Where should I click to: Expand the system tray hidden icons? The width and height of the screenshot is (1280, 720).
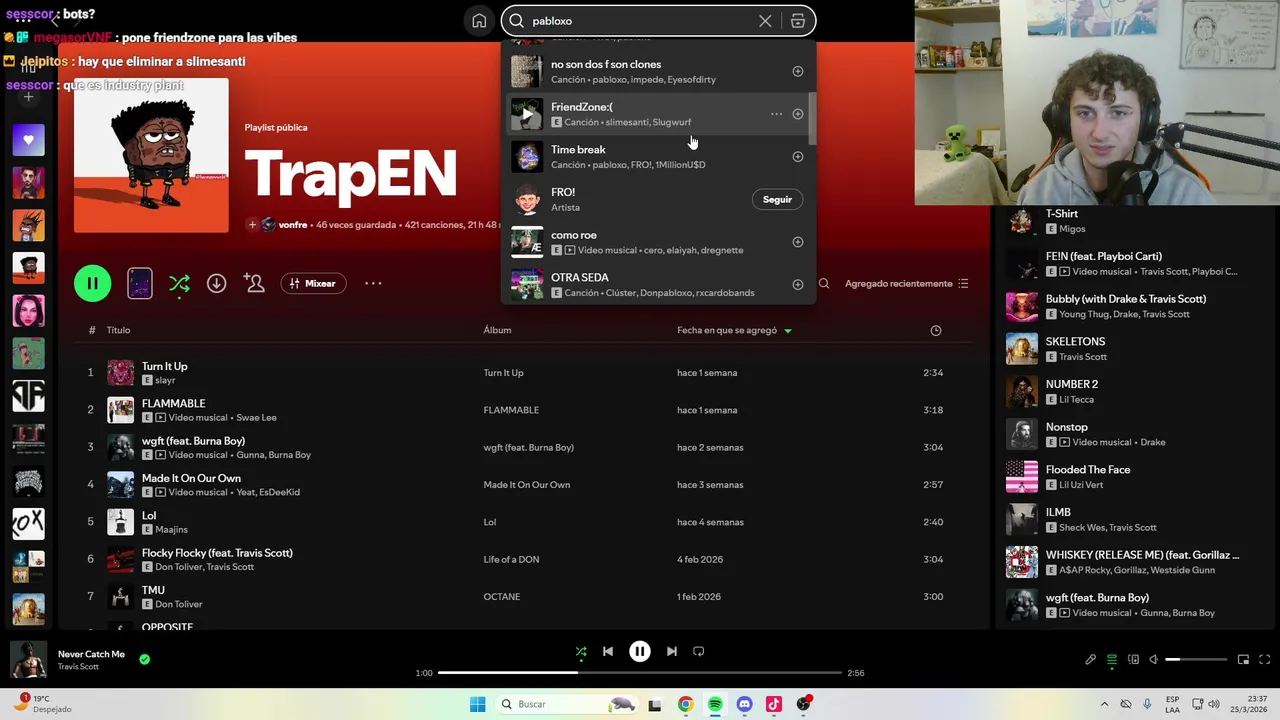tap(1104, 704)
